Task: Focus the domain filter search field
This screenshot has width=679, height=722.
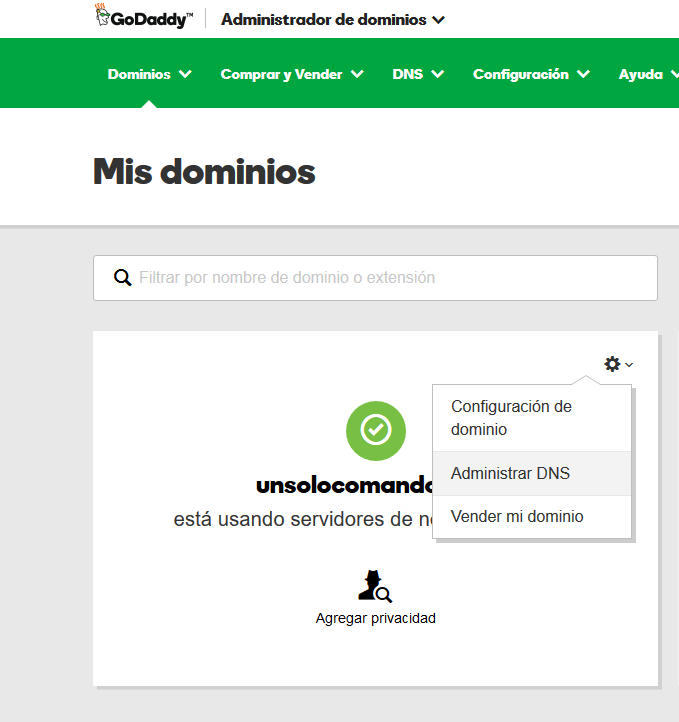Action: coord(375,278)
